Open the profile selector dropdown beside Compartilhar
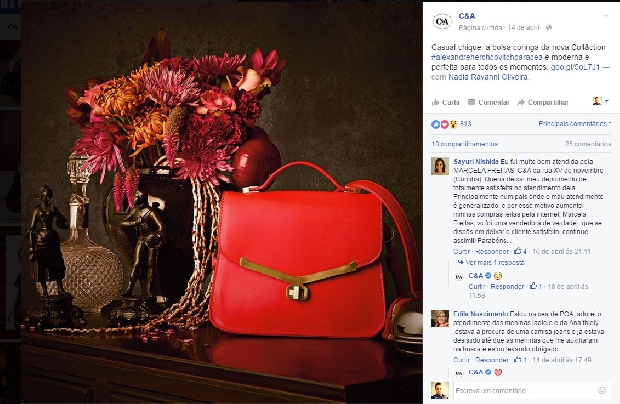The image size is (620, 404). coord(600,101)
